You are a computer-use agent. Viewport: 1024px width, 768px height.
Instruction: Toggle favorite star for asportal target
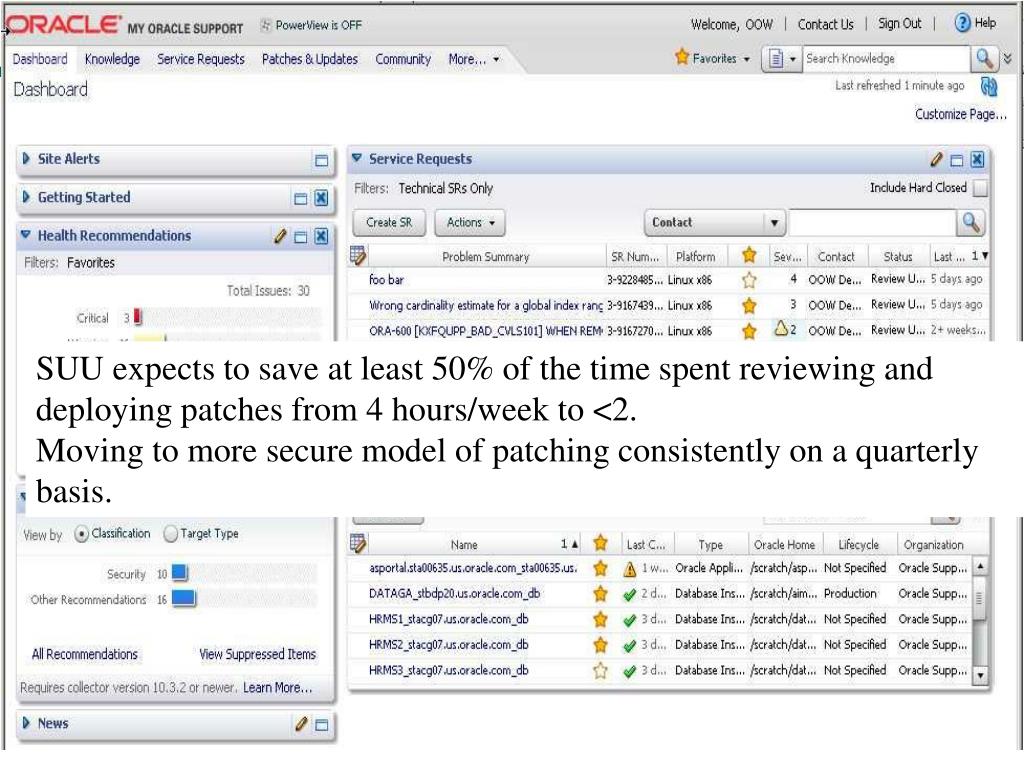tap(600, 568)
